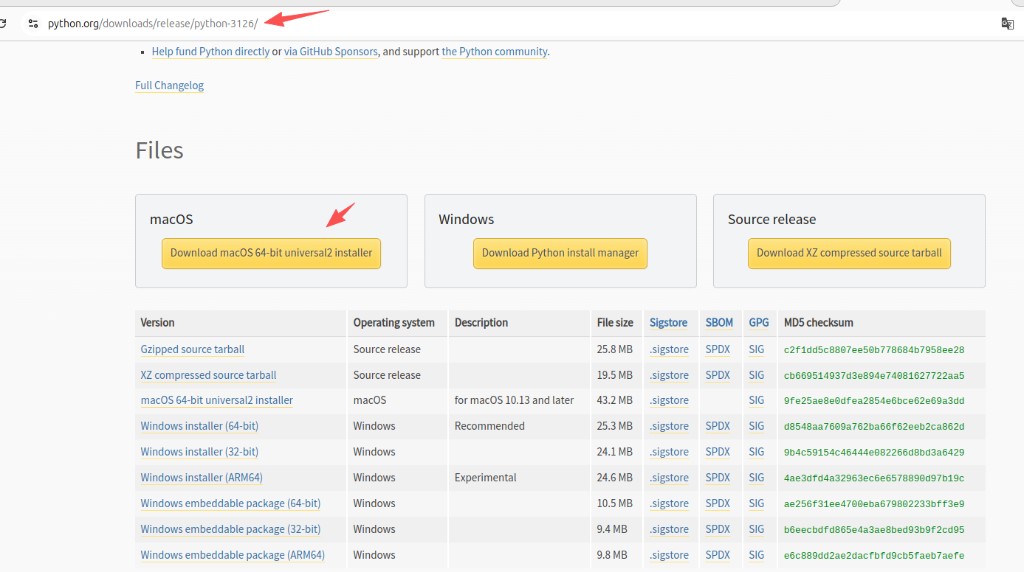The height and width of the screenshot is (572, 1024).
Task: Click the Files section heading
Action: click(159, 151)
